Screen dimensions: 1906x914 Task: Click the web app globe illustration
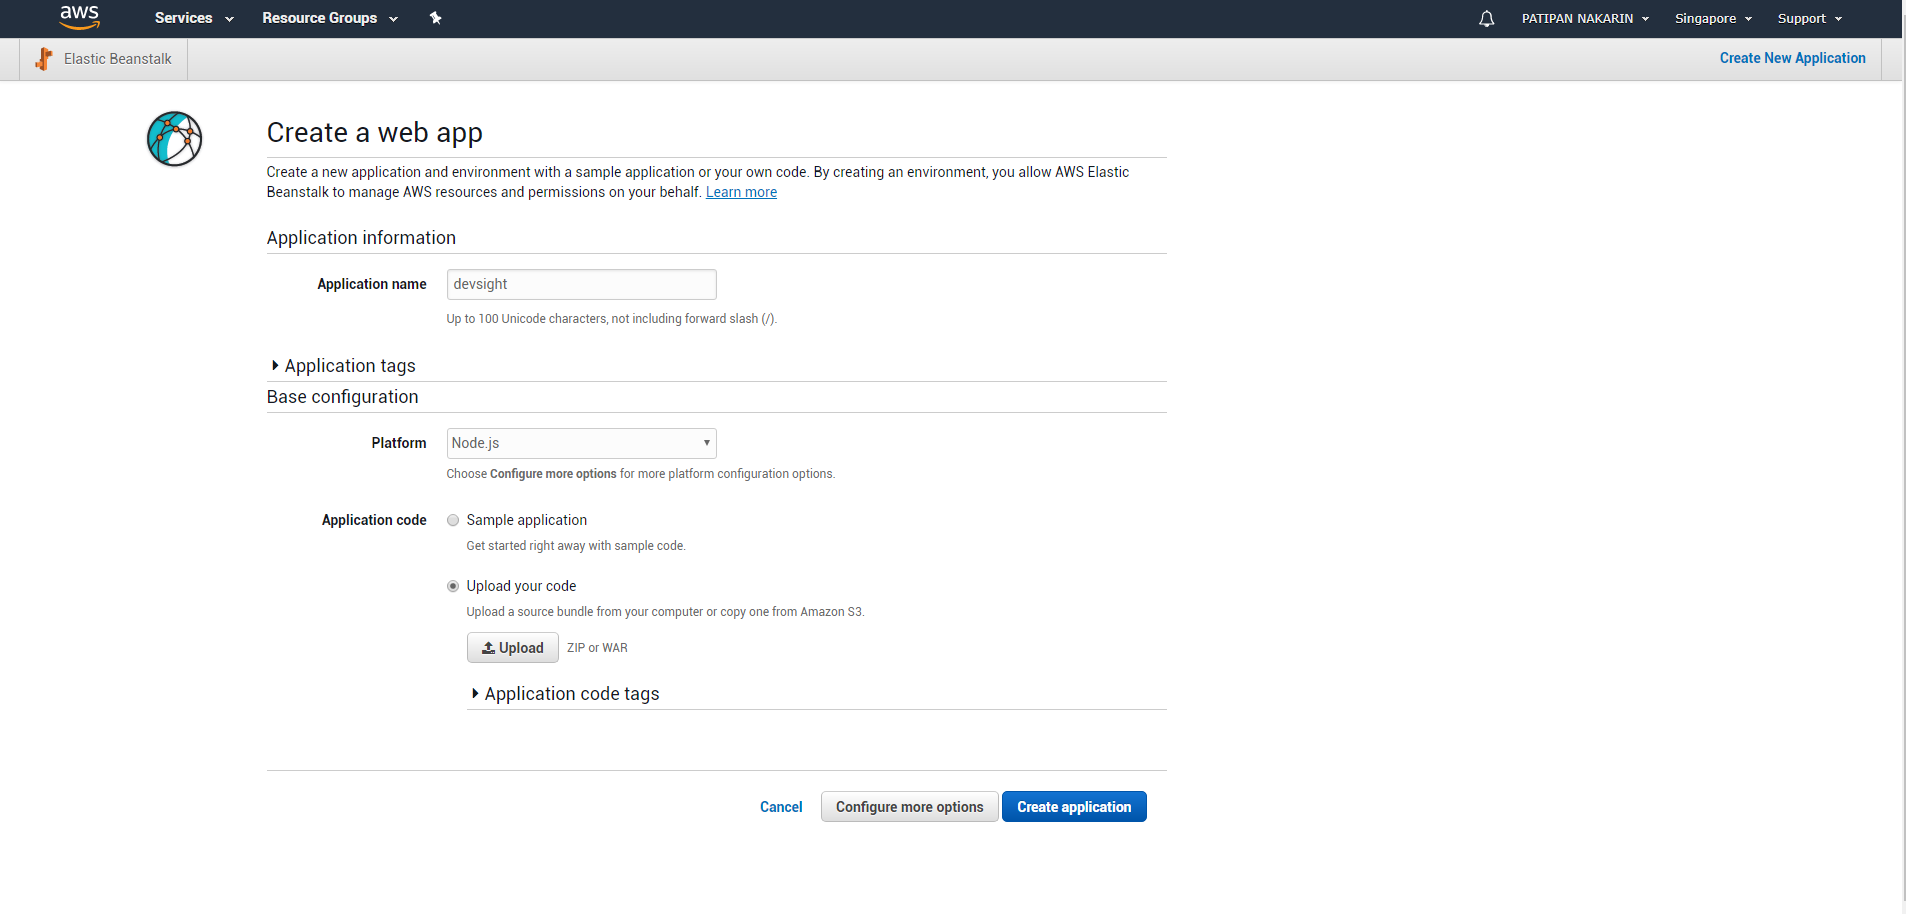coord(174,139)
